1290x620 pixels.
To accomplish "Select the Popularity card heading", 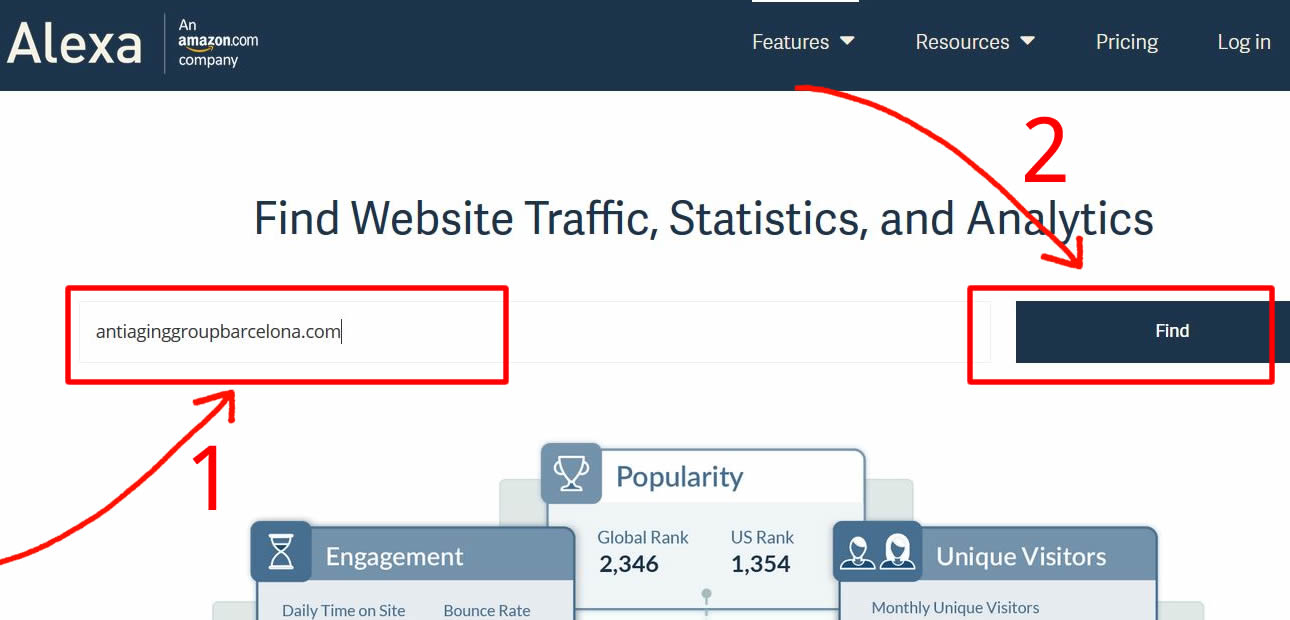I will click(679, 477).
